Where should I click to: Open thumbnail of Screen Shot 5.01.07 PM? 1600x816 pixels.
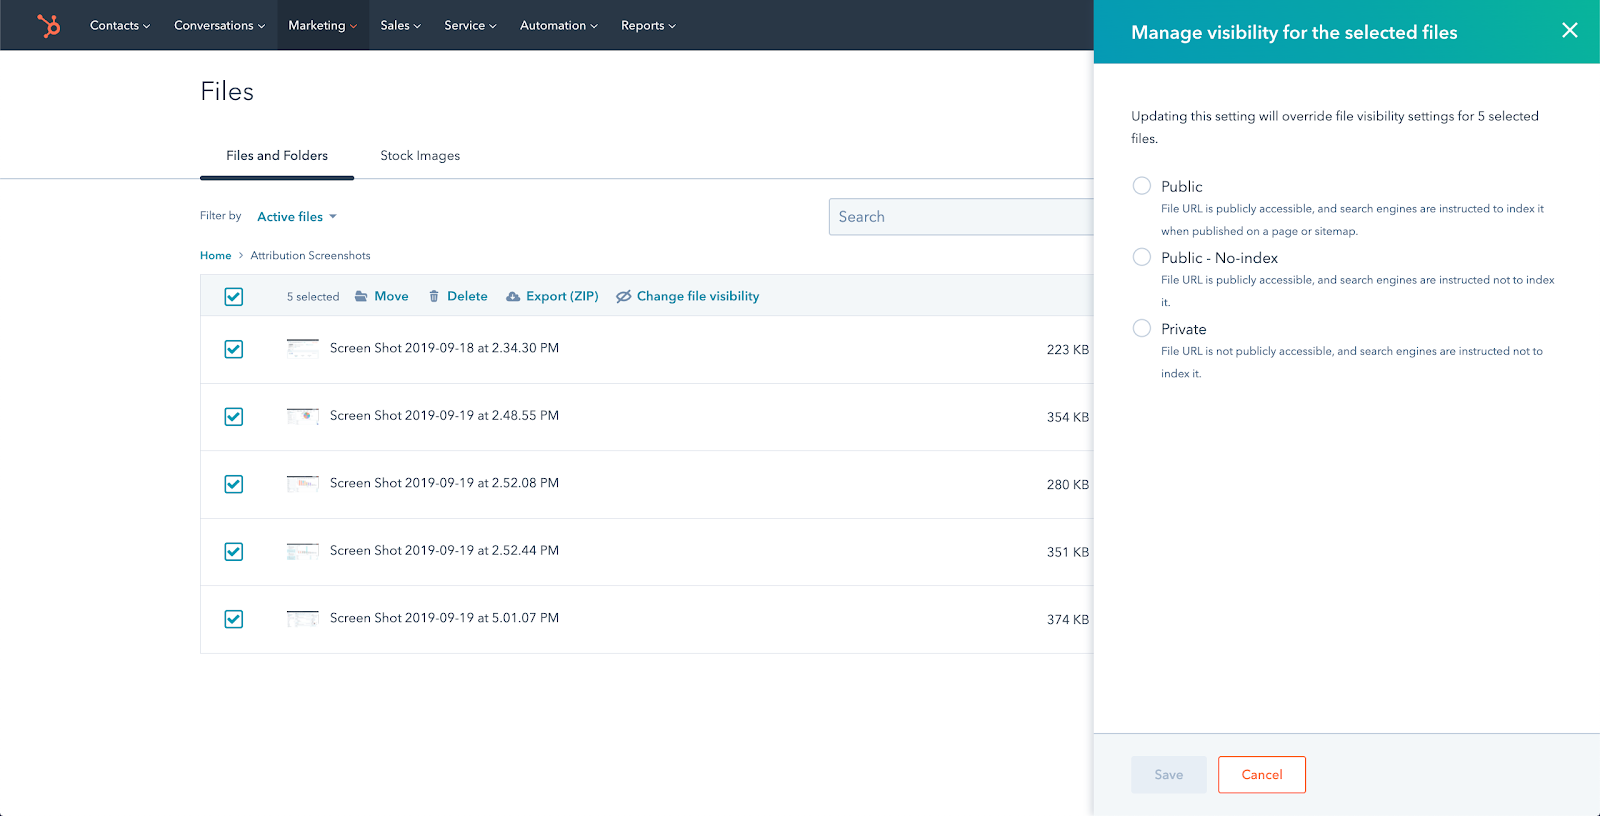pyautogui.click(x=302, y=618)
